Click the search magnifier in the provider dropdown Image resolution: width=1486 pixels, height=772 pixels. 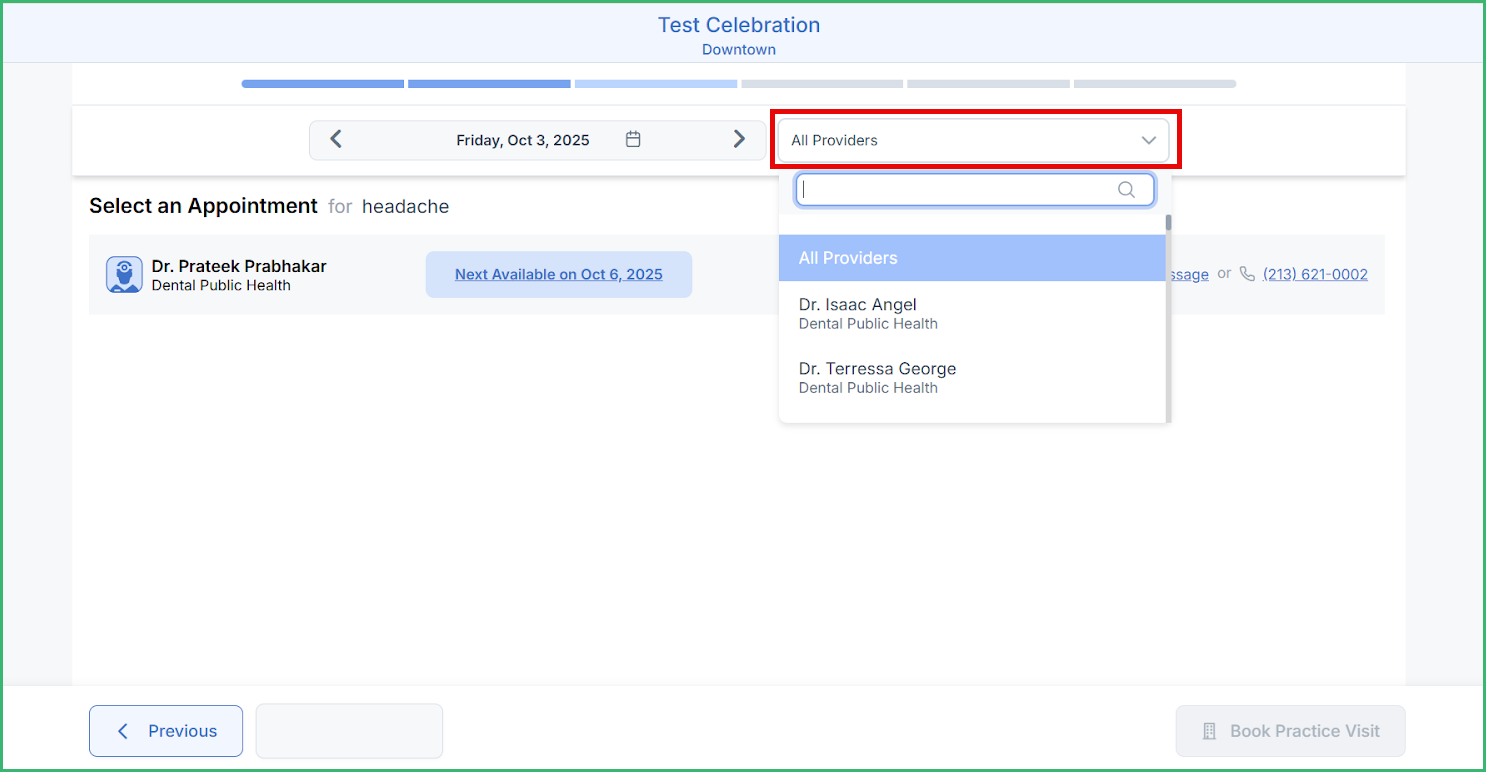click(1126, 189)
